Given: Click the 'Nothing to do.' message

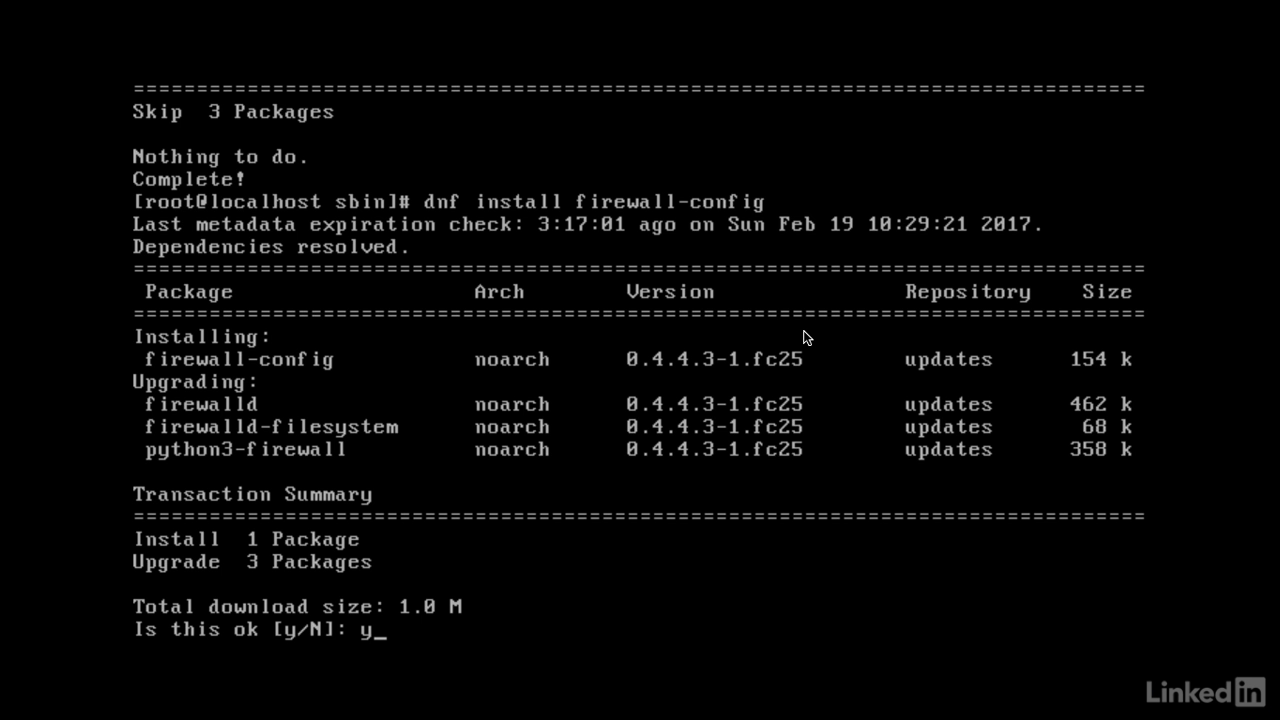Looking at the screenshot, I should 220,157.
